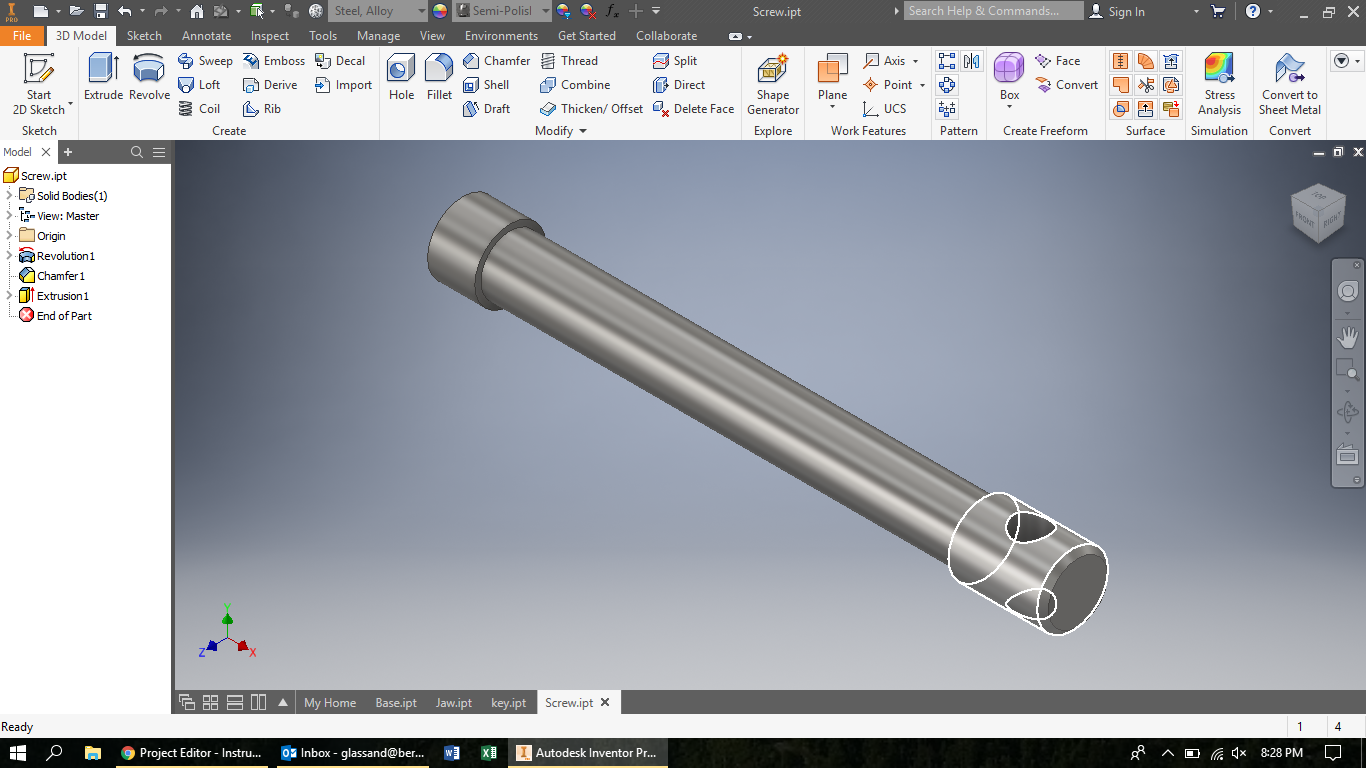This screenshot has height=768, width=1366.
Task: Expand the Origin folder node
Action: click(x=9, y=236)
